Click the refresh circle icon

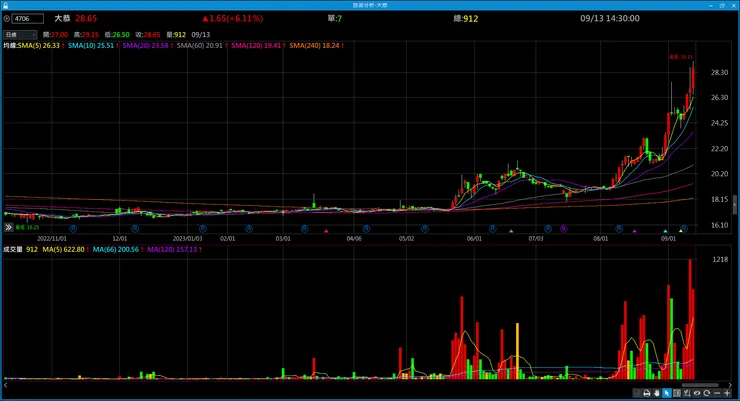pyautogui.click(x=706, y=393)
